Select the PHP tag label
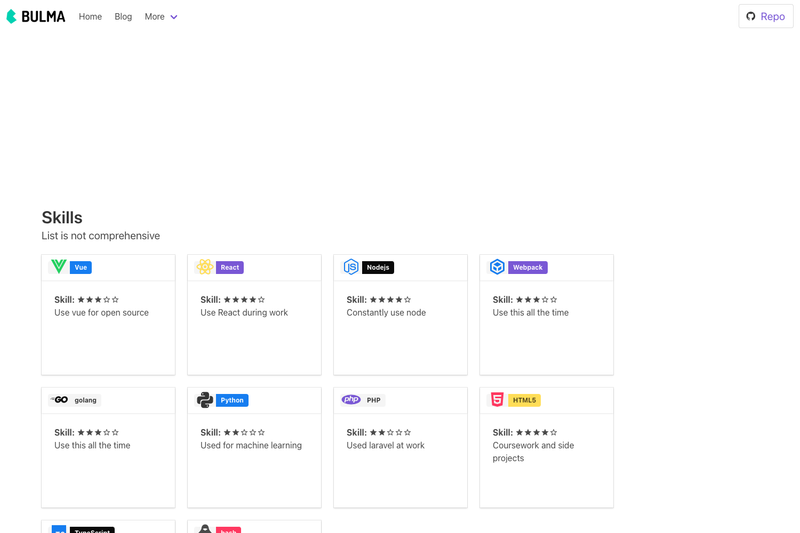The height and width of the screenshot is (533, 800). click(x=373, y=400)
